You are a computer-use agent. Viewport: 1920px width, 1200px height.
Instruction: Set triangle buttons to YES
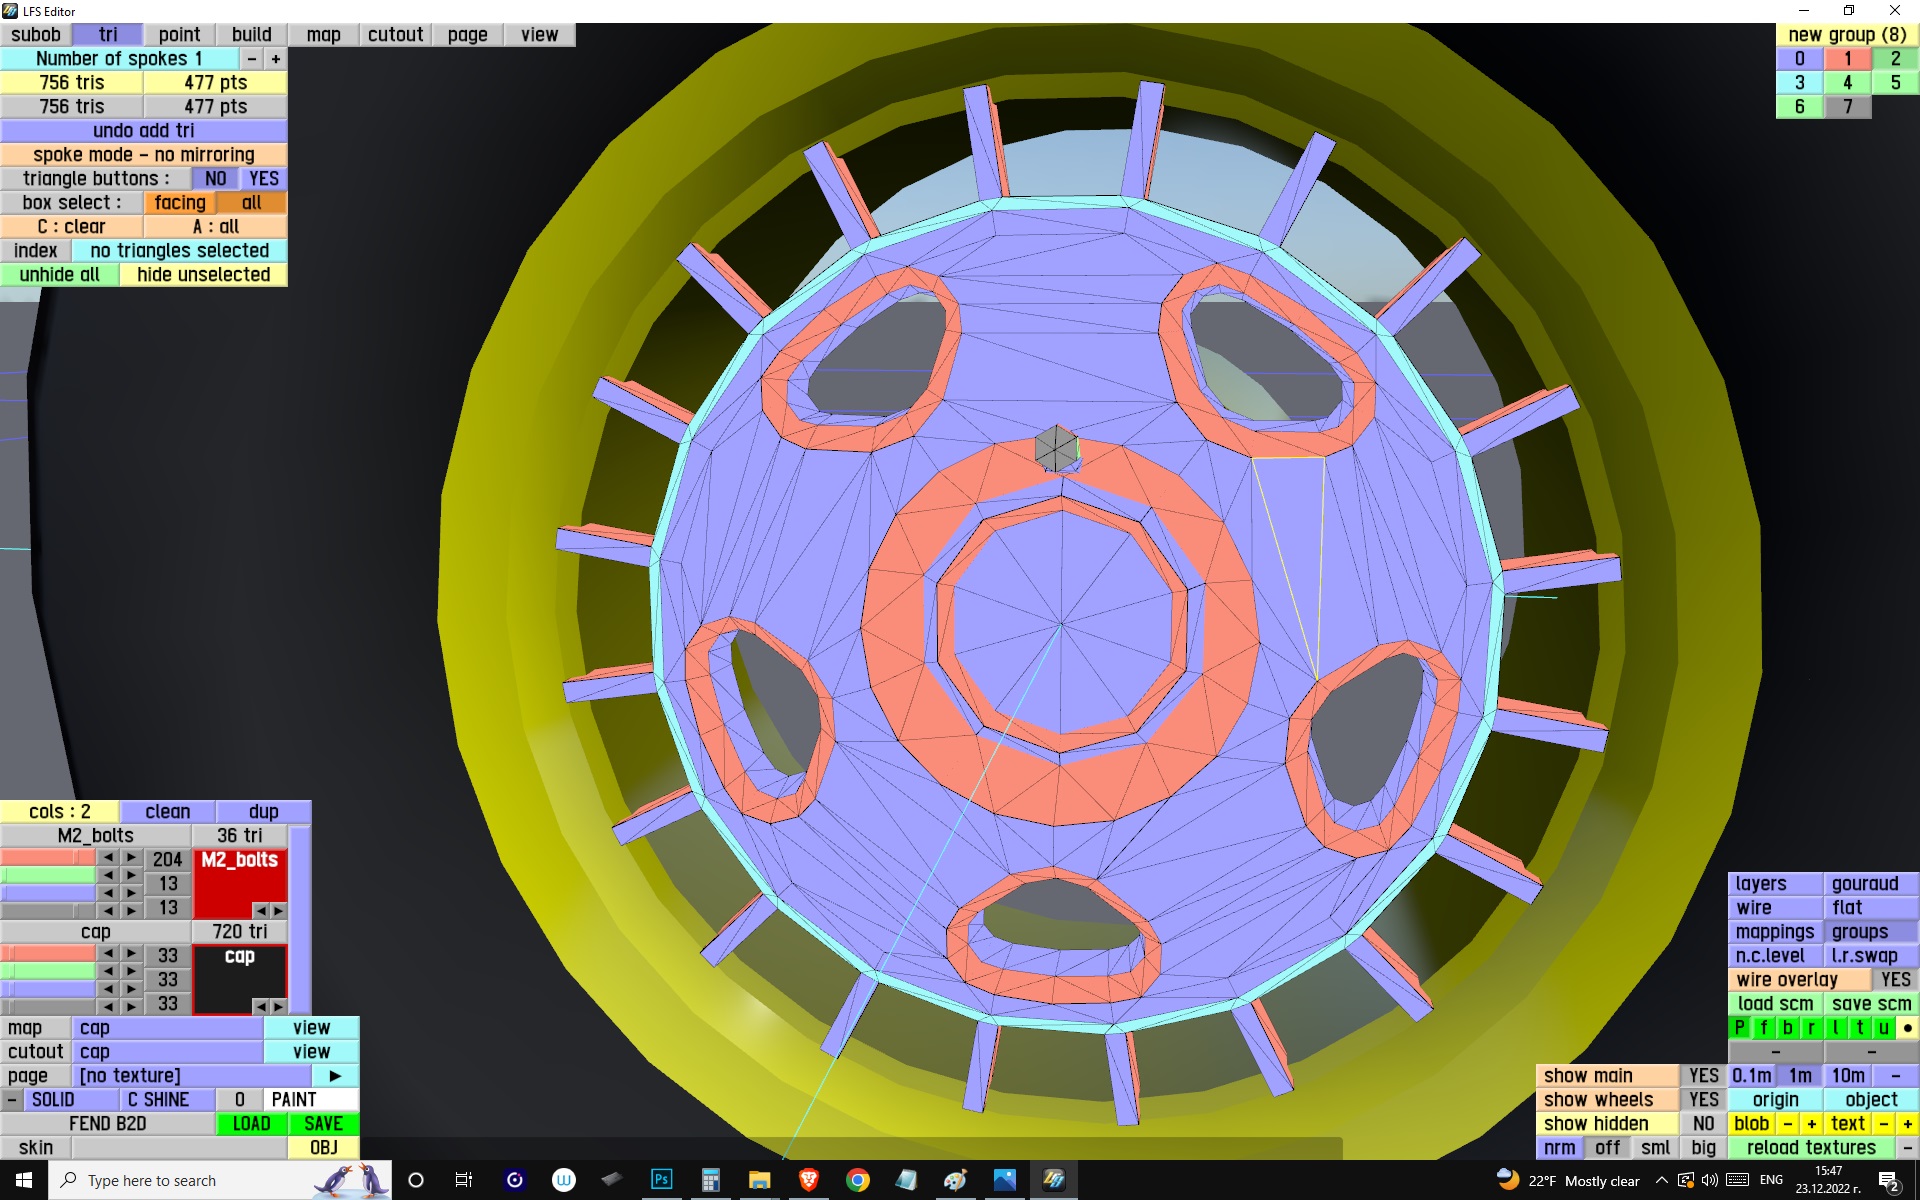coord(264,179)
